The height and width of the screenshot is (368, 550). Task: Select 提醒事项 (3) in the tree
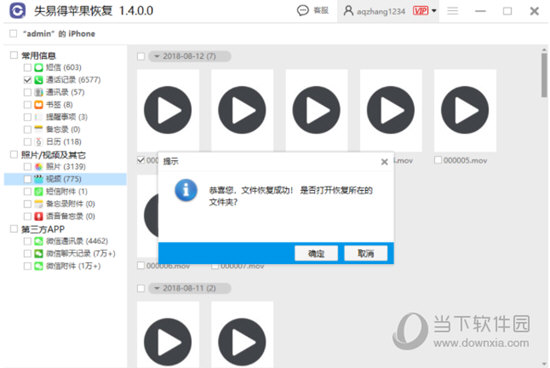tap(67, 117)
